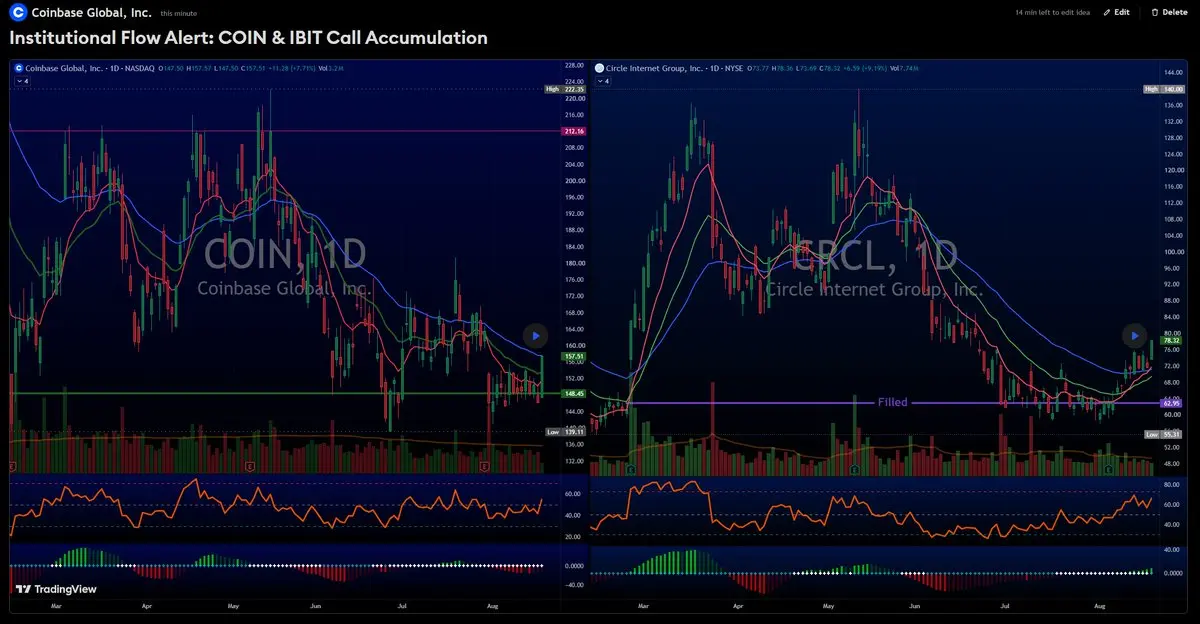The height and width of the screenshot is (624, 1200).
Task: Click the Edit idea button
Action: (1117, 12)
